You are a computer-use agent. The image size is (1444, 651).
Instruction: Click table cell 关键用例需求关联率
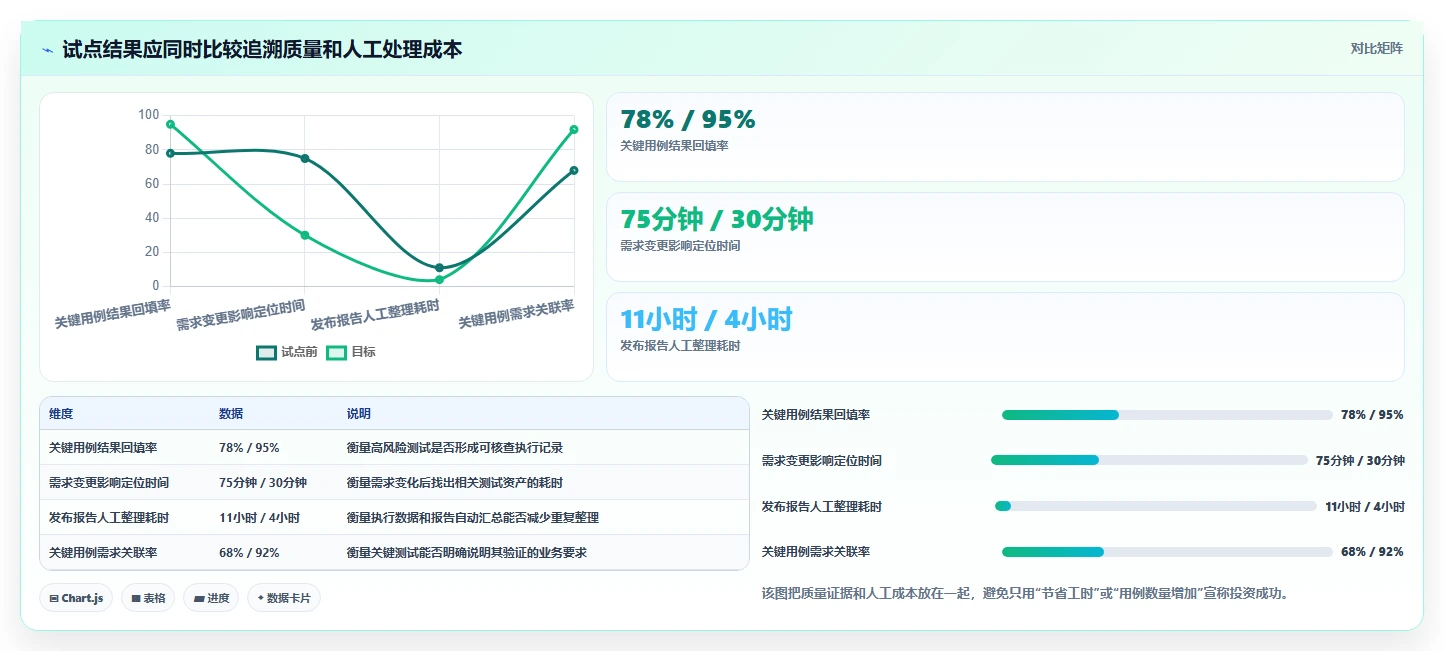point(103,553)
